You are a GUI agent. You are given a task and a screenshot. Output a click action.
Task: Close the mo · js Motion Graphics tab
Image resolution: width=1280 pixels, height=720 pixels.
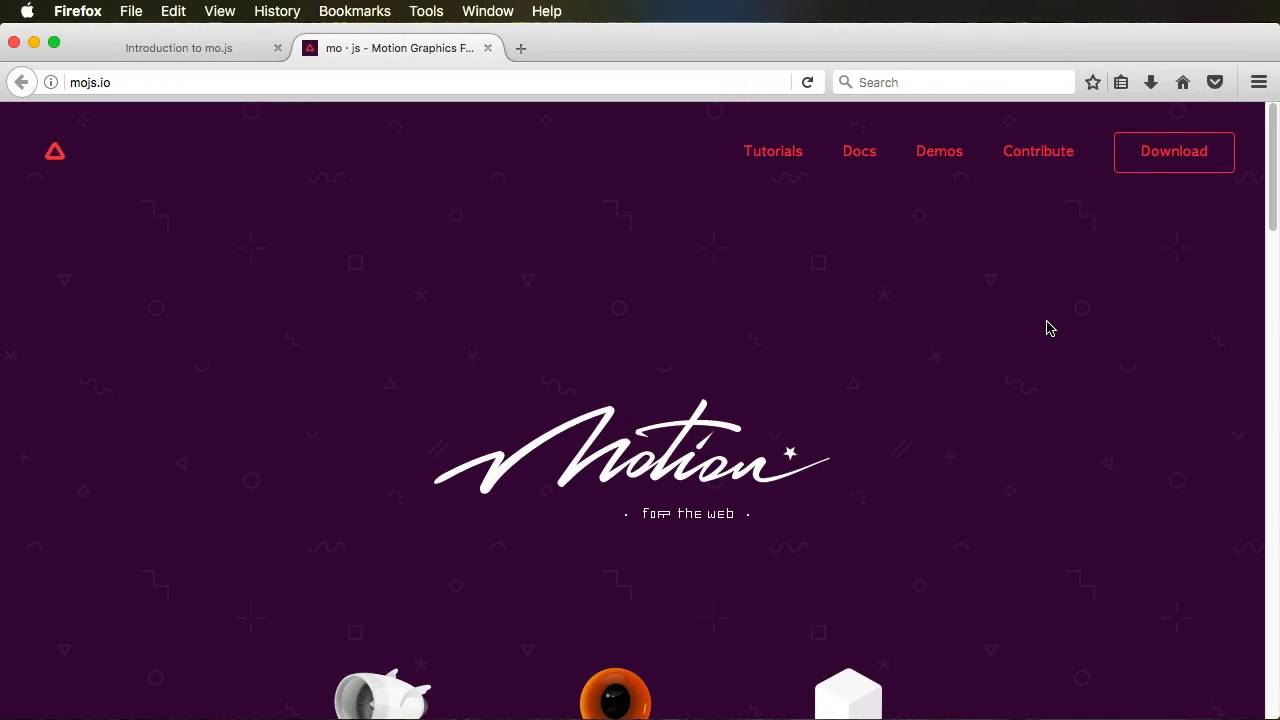(488, 48)
